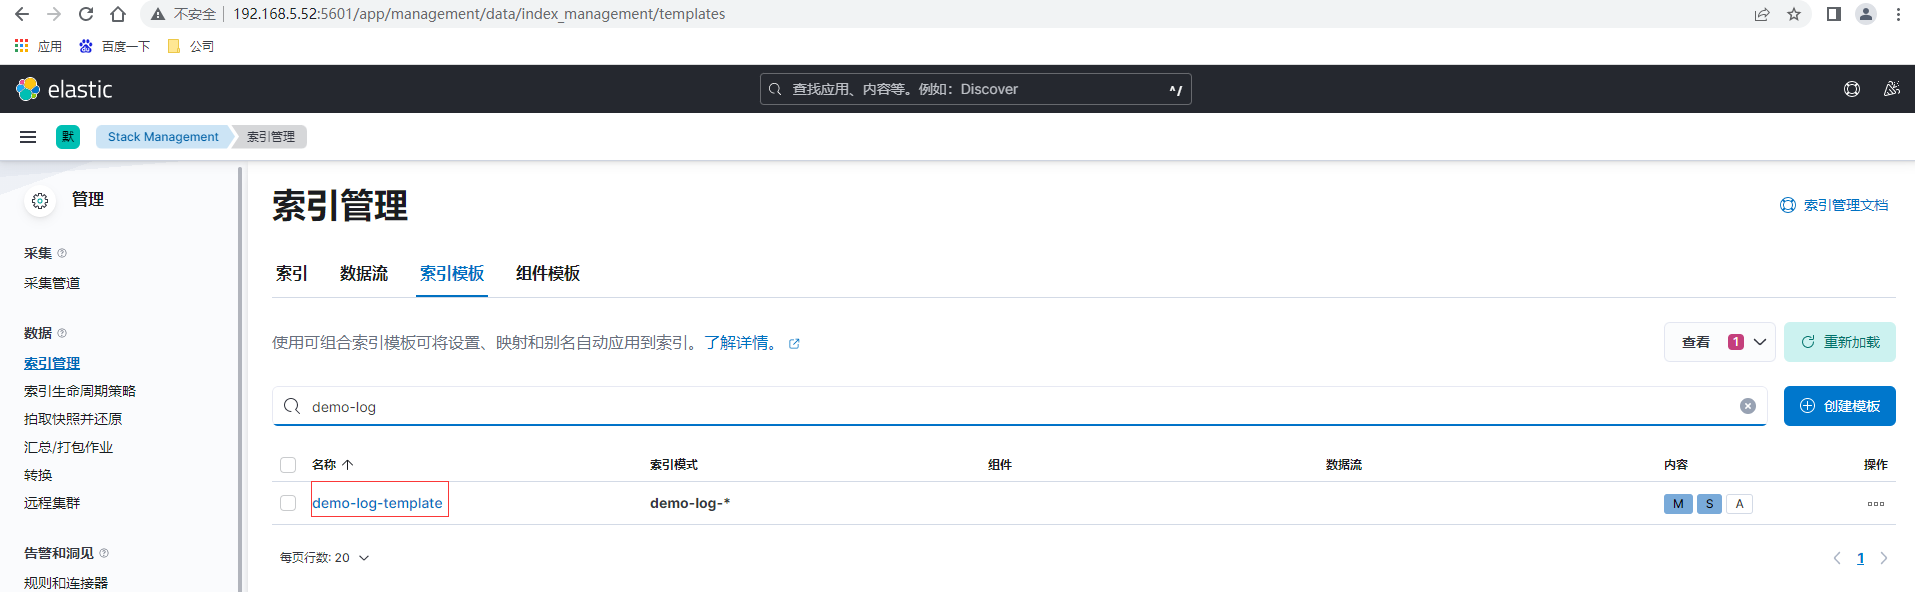Click the demo-log-* index pattern cell
The height and width of the screenshot is (592, 1915).
pyautogui.click(x=690, y=503)
